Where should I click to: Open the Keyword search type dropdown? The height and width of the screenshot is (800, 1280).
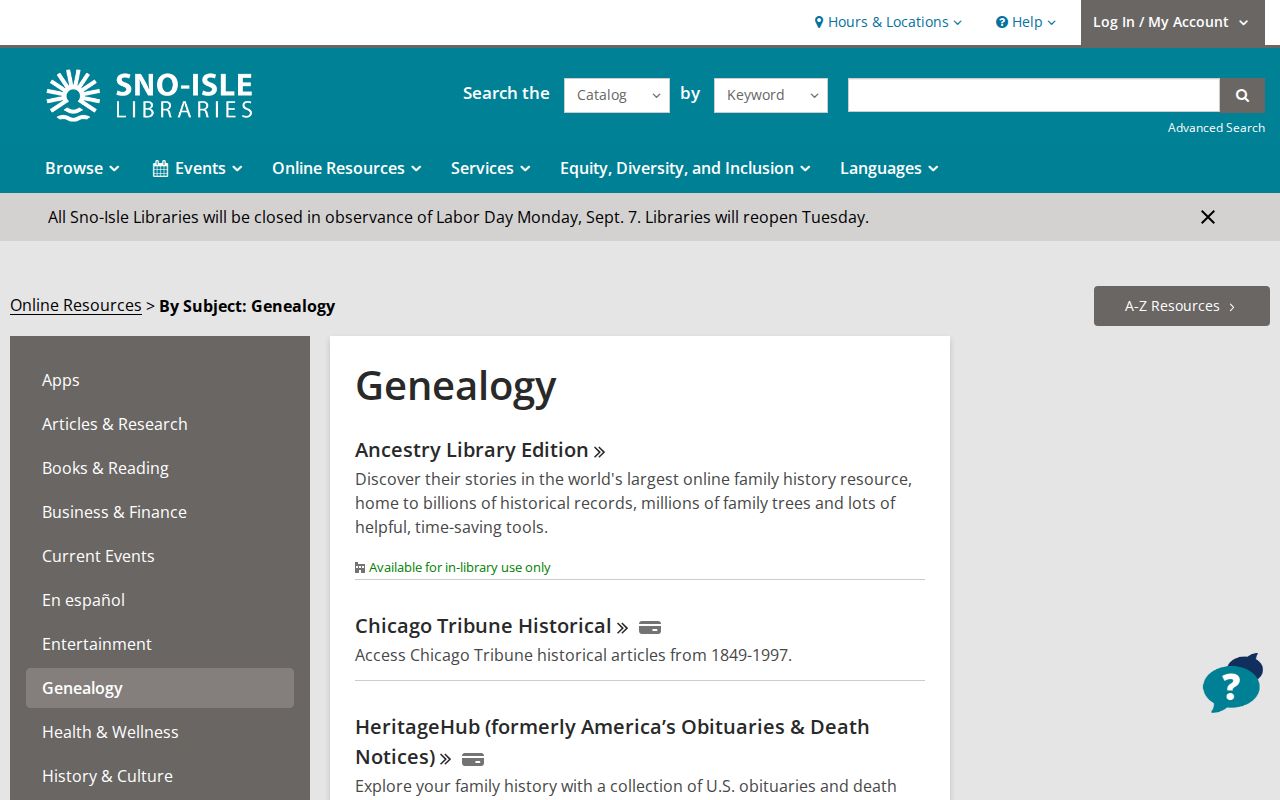(771, 95)
